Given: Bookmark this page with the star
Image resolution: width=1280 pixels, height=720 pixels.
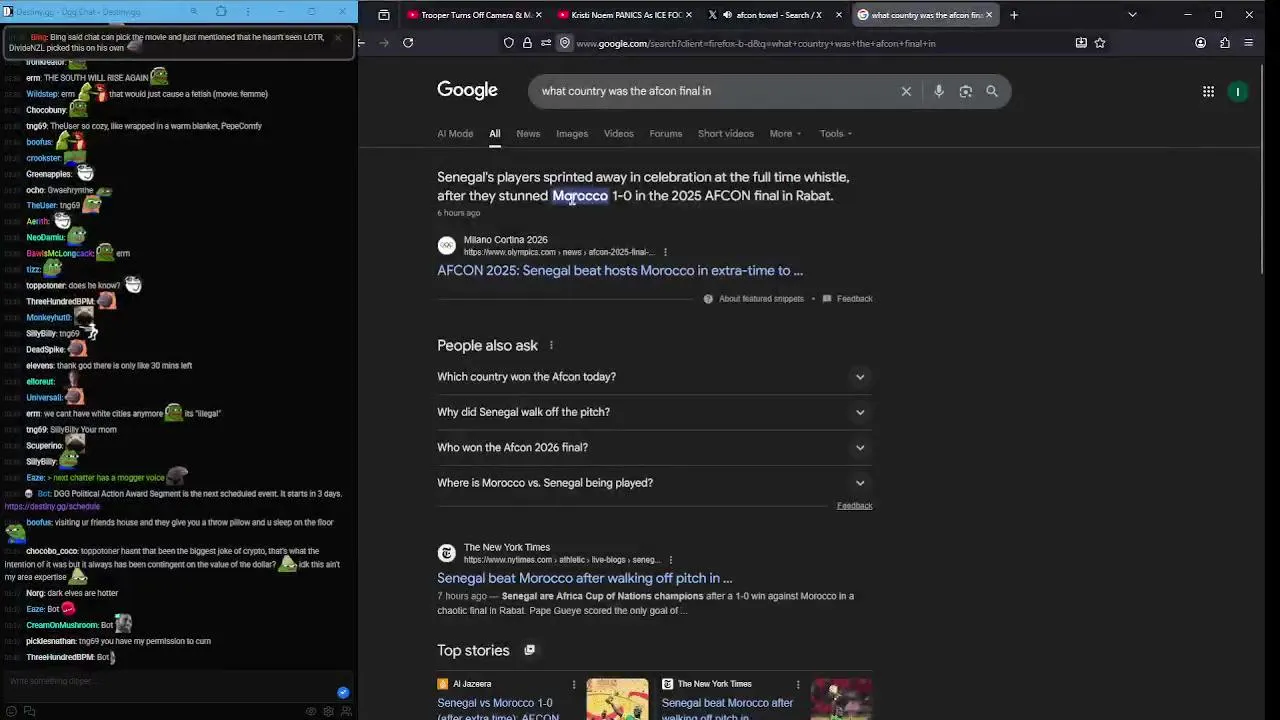Looking at the screenshot, I should pos(1099,43).
